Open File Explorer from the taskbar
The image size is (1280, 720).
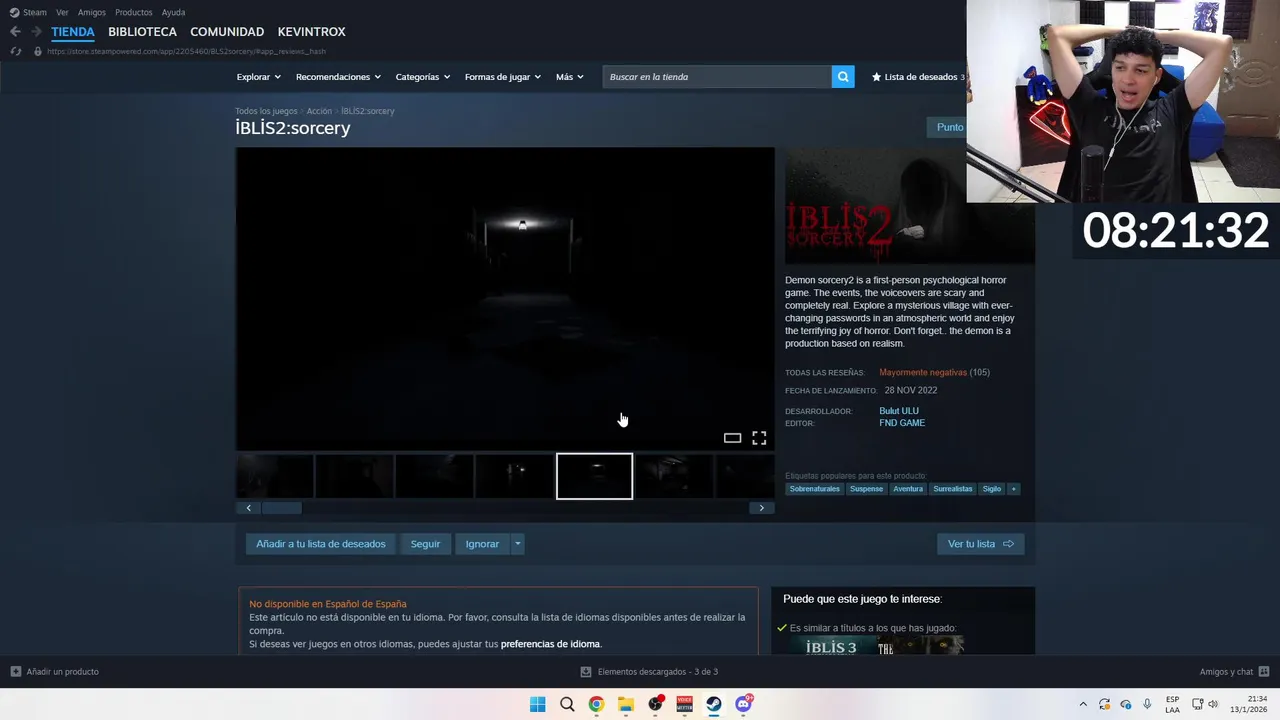tap(625, 704)
